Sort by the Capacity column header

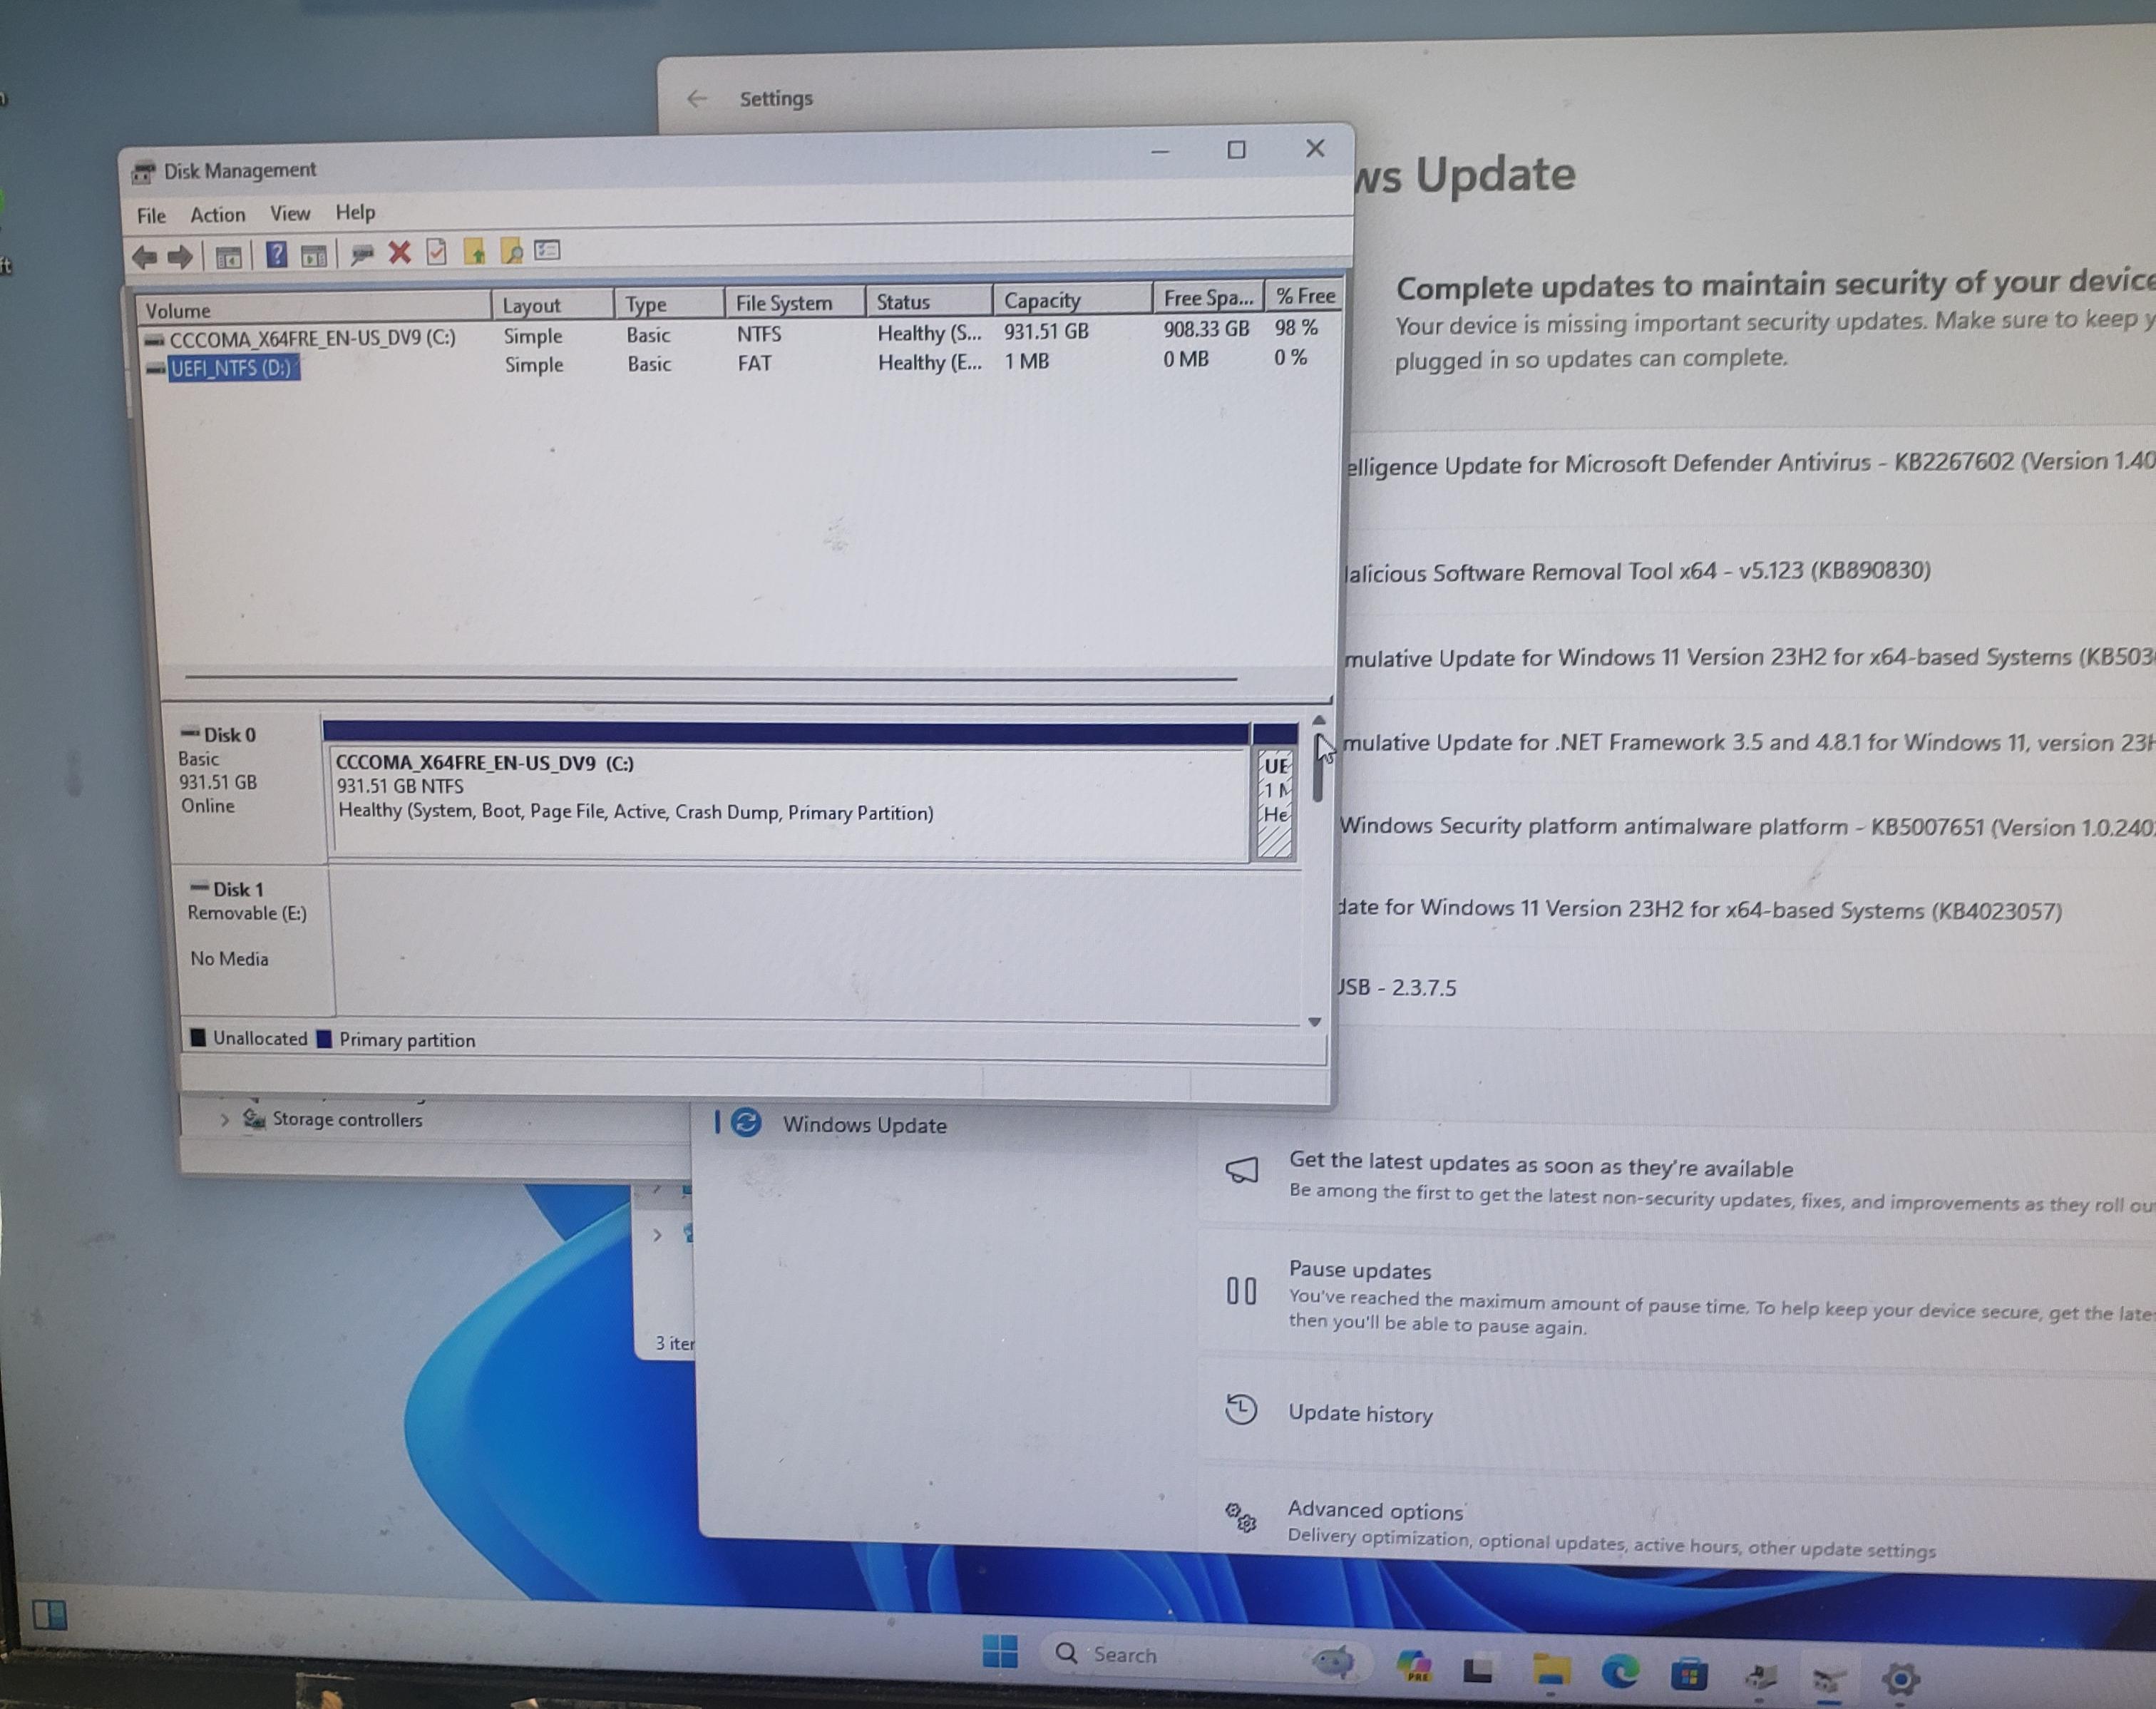[1072, 300]
